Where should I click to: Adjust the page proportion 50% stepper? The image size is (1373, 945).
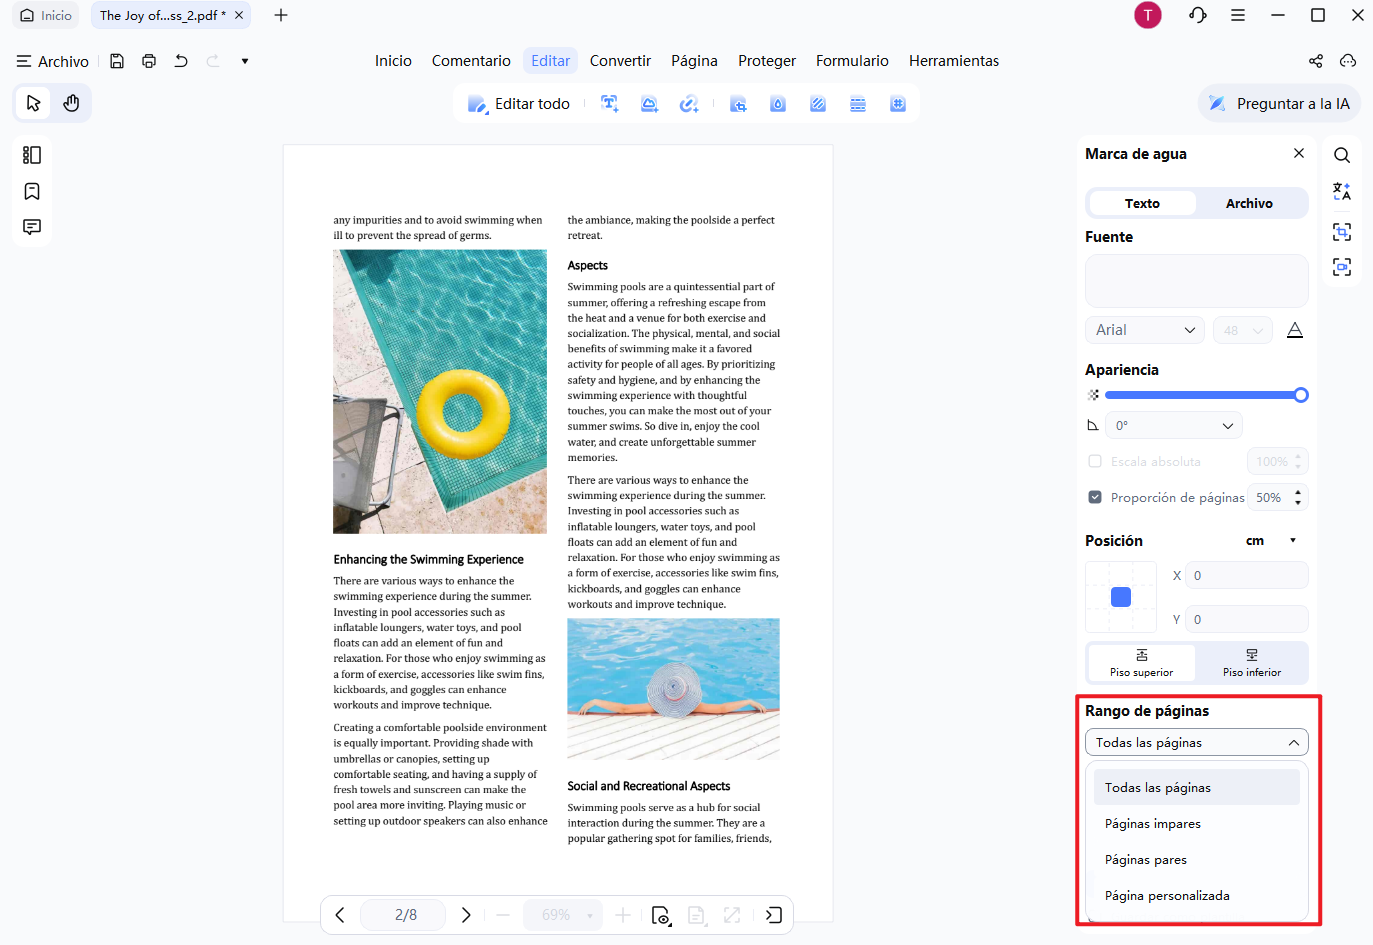[1298, 497]
